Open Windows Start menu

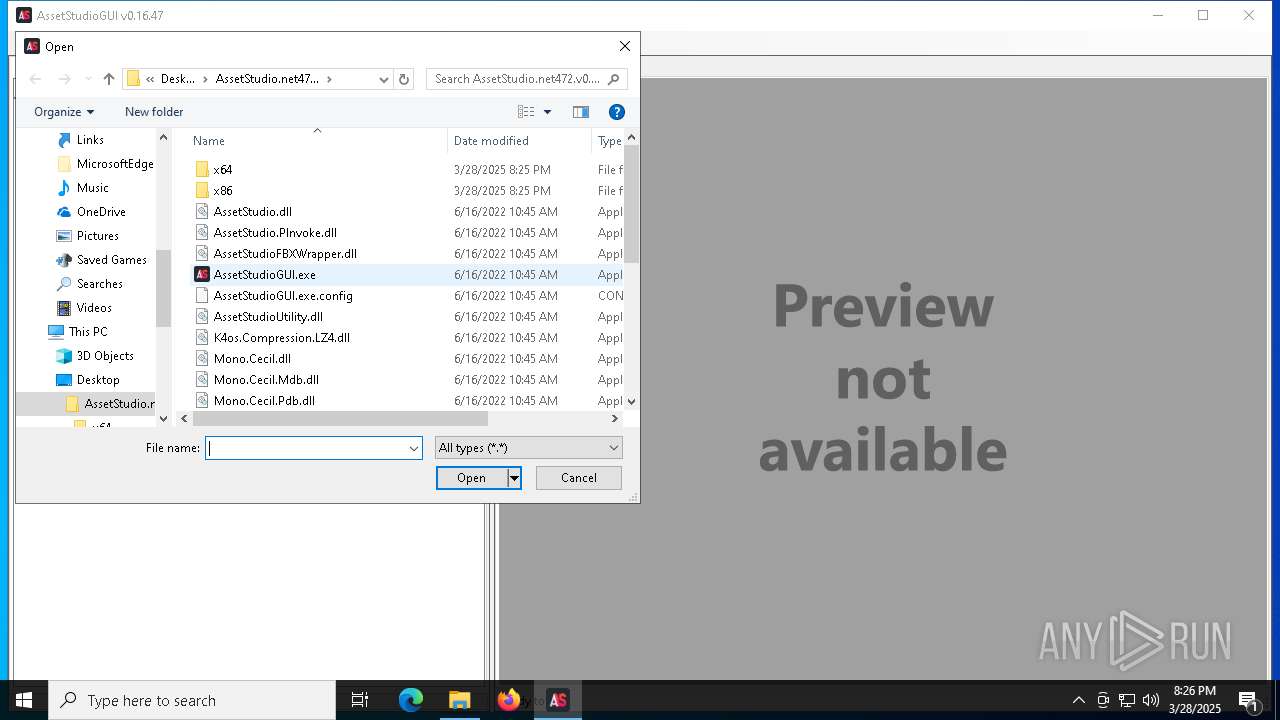[24, 700]
